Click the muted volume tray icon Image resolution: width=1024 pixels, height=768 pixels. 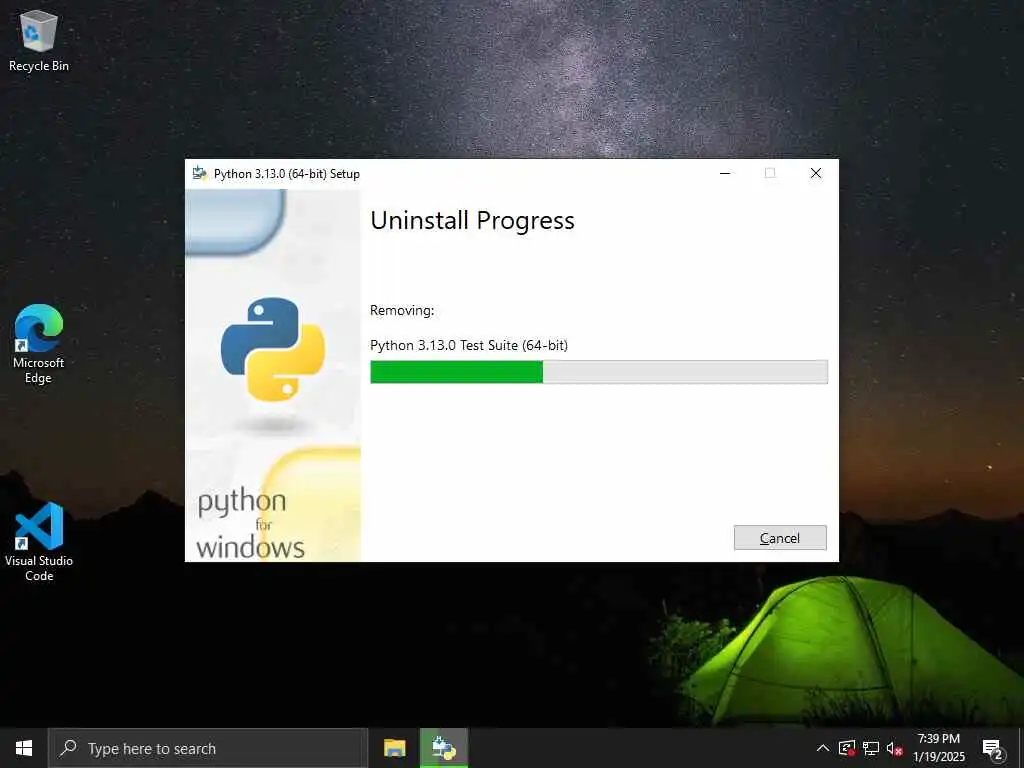894,748
